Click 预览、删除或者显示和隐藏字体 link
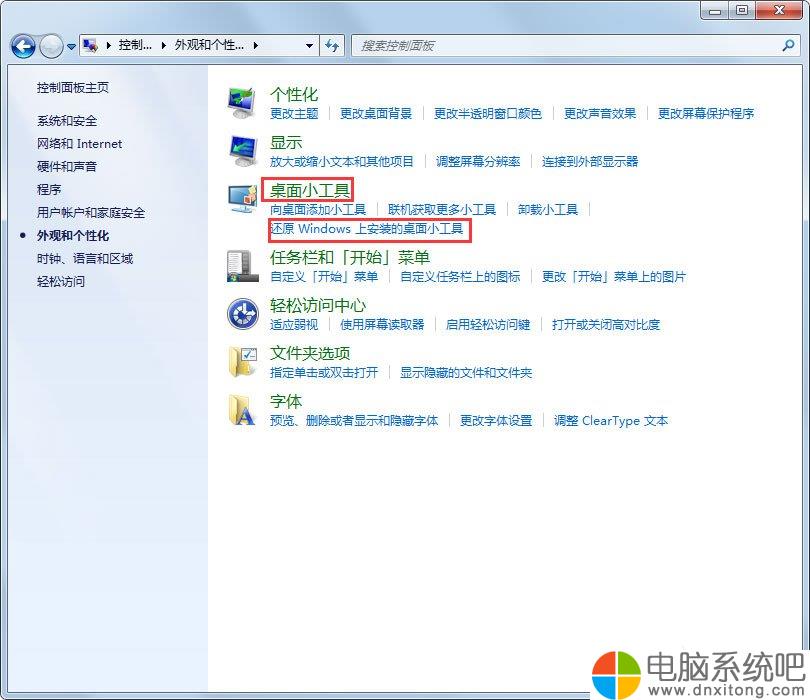Screen dimensions: 810x700 coord(354,421)
